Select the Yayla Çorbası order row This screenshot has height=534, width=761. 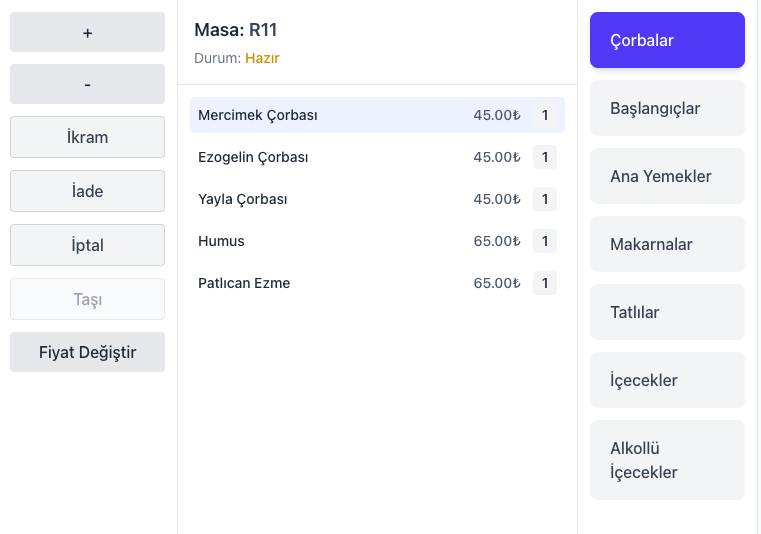[377, 199]
